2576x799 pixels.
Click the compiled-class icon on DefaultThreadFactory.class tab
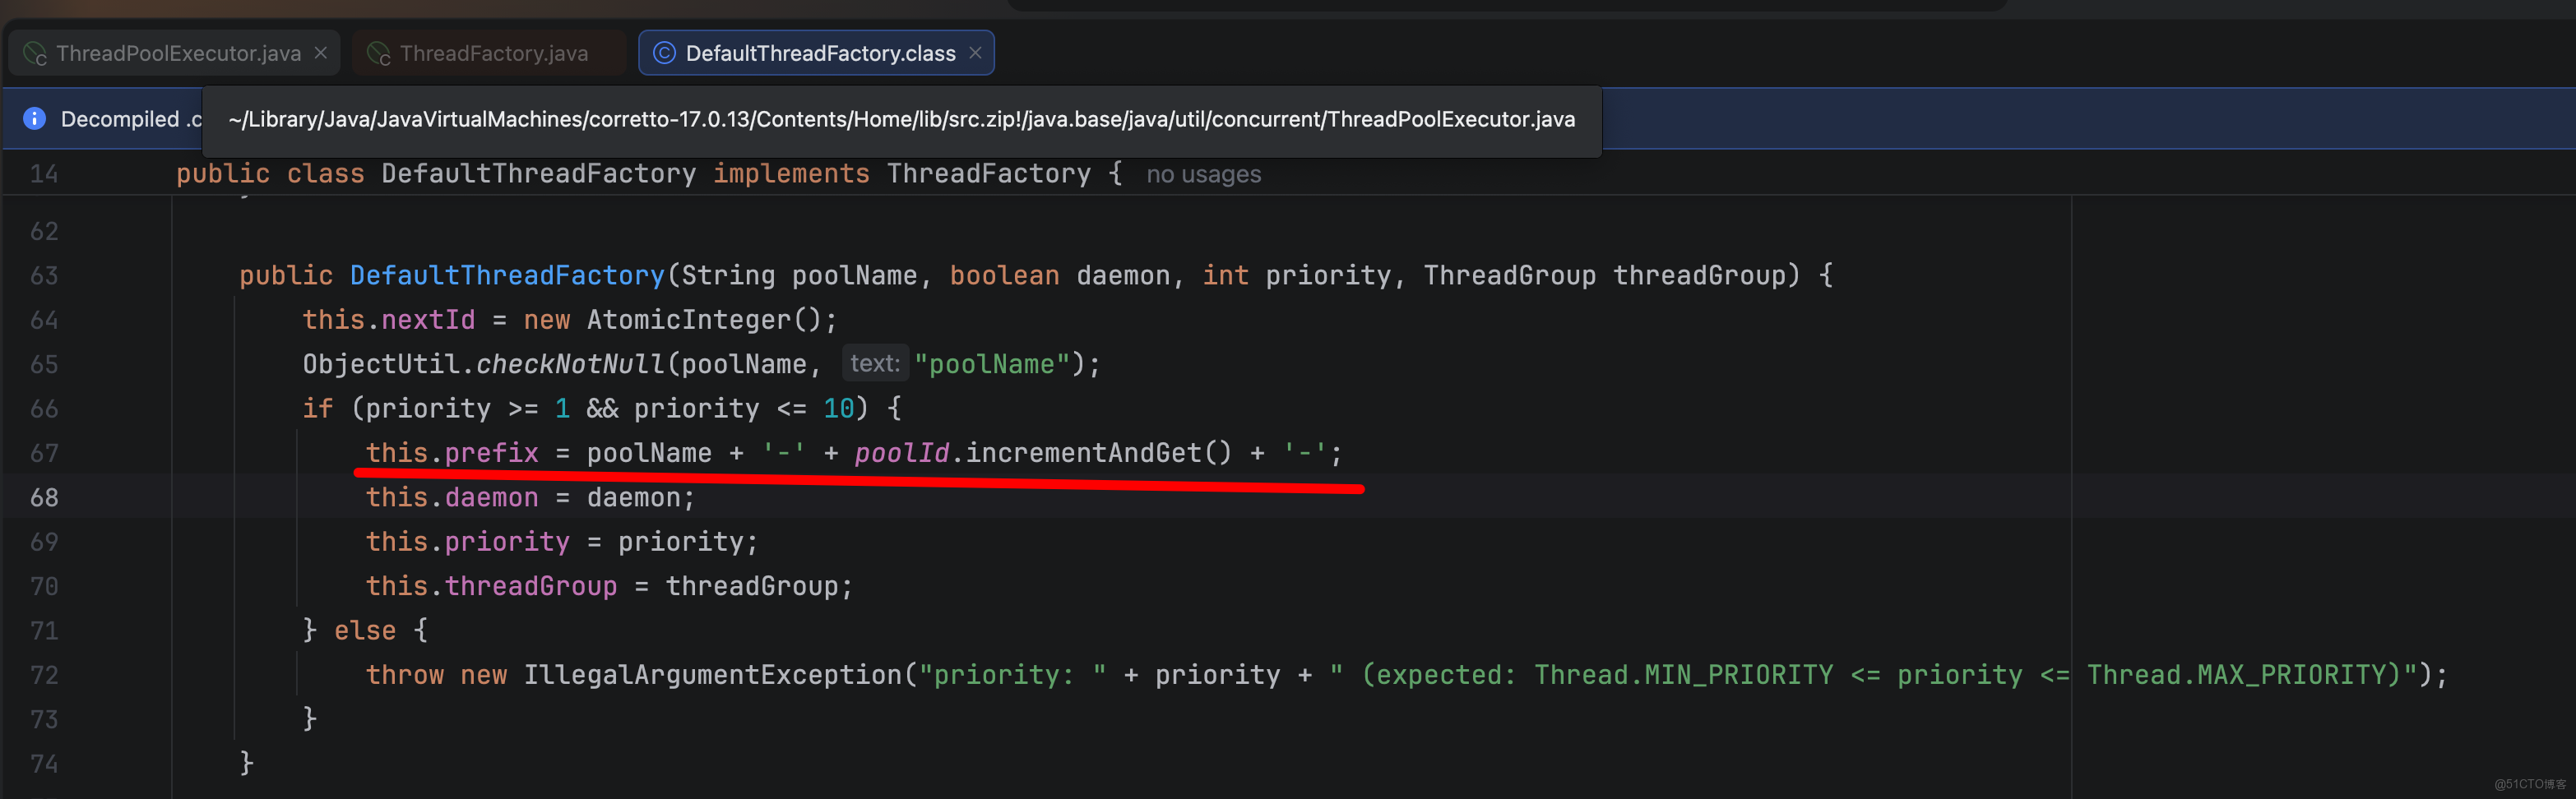tap(664, 53)
